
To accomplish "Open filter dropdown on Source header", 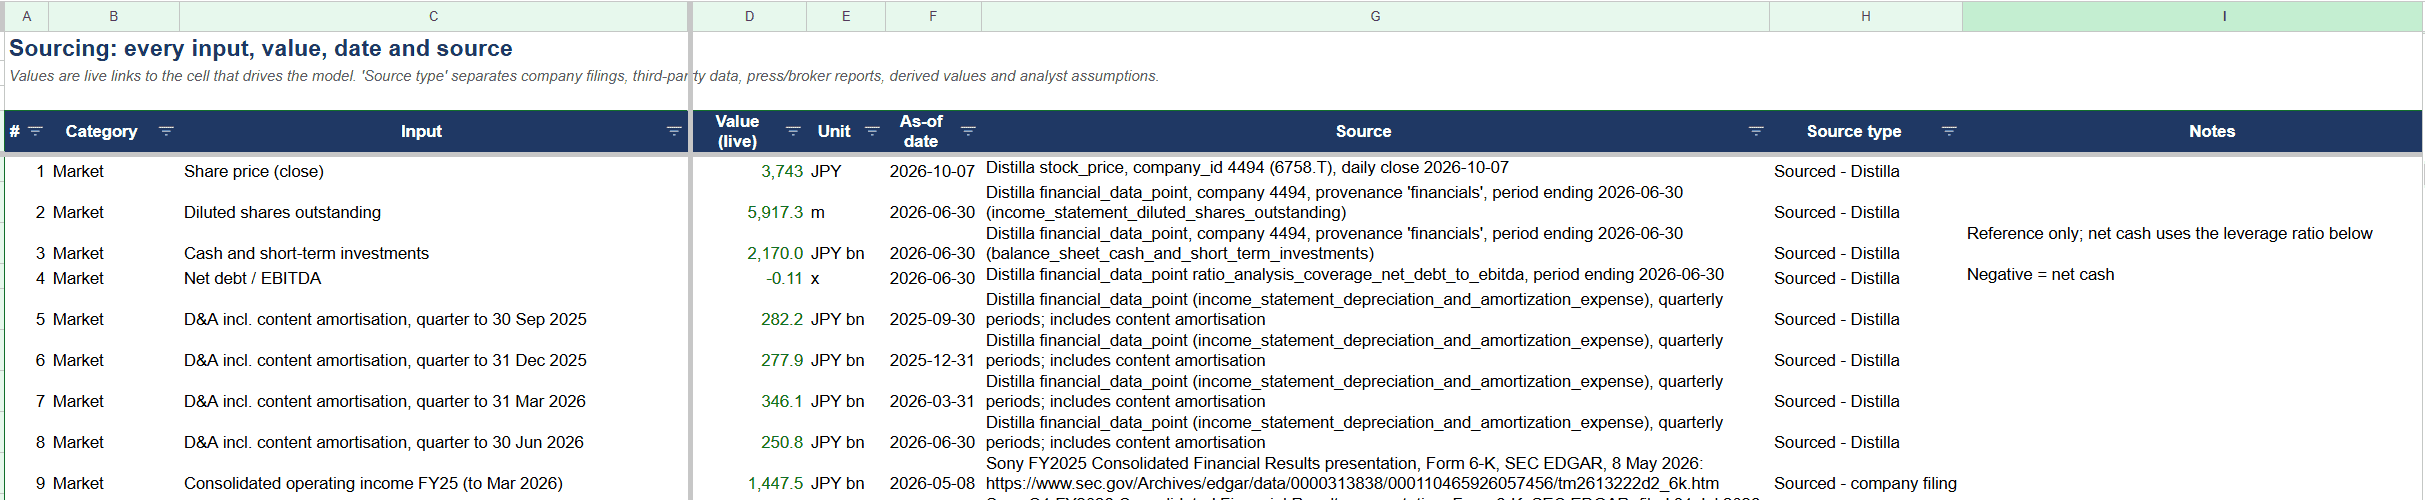I will tap(1756, 131).
